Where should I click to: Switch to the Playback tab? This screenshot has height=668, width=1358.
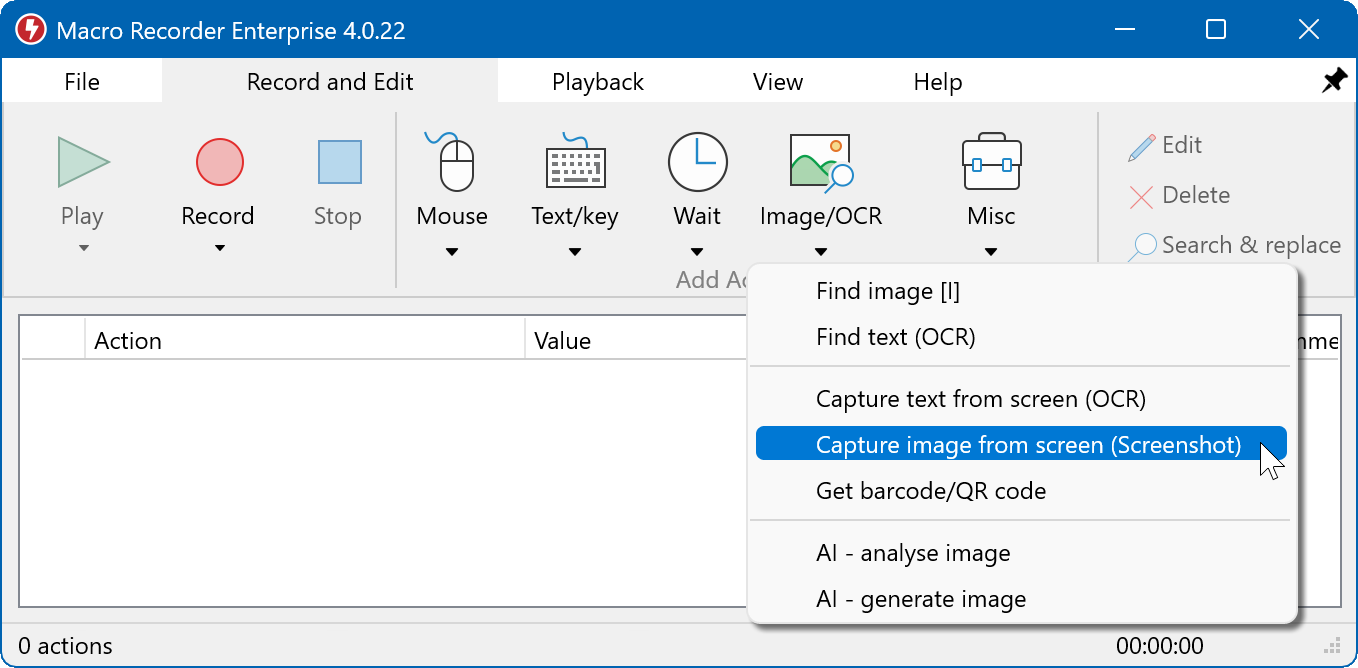[597, 81]
